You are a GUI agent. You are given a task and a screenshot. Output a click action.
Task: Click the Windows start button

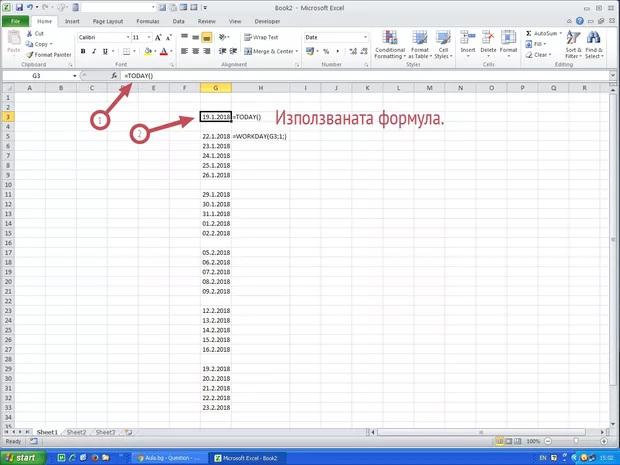click(22, 457)
